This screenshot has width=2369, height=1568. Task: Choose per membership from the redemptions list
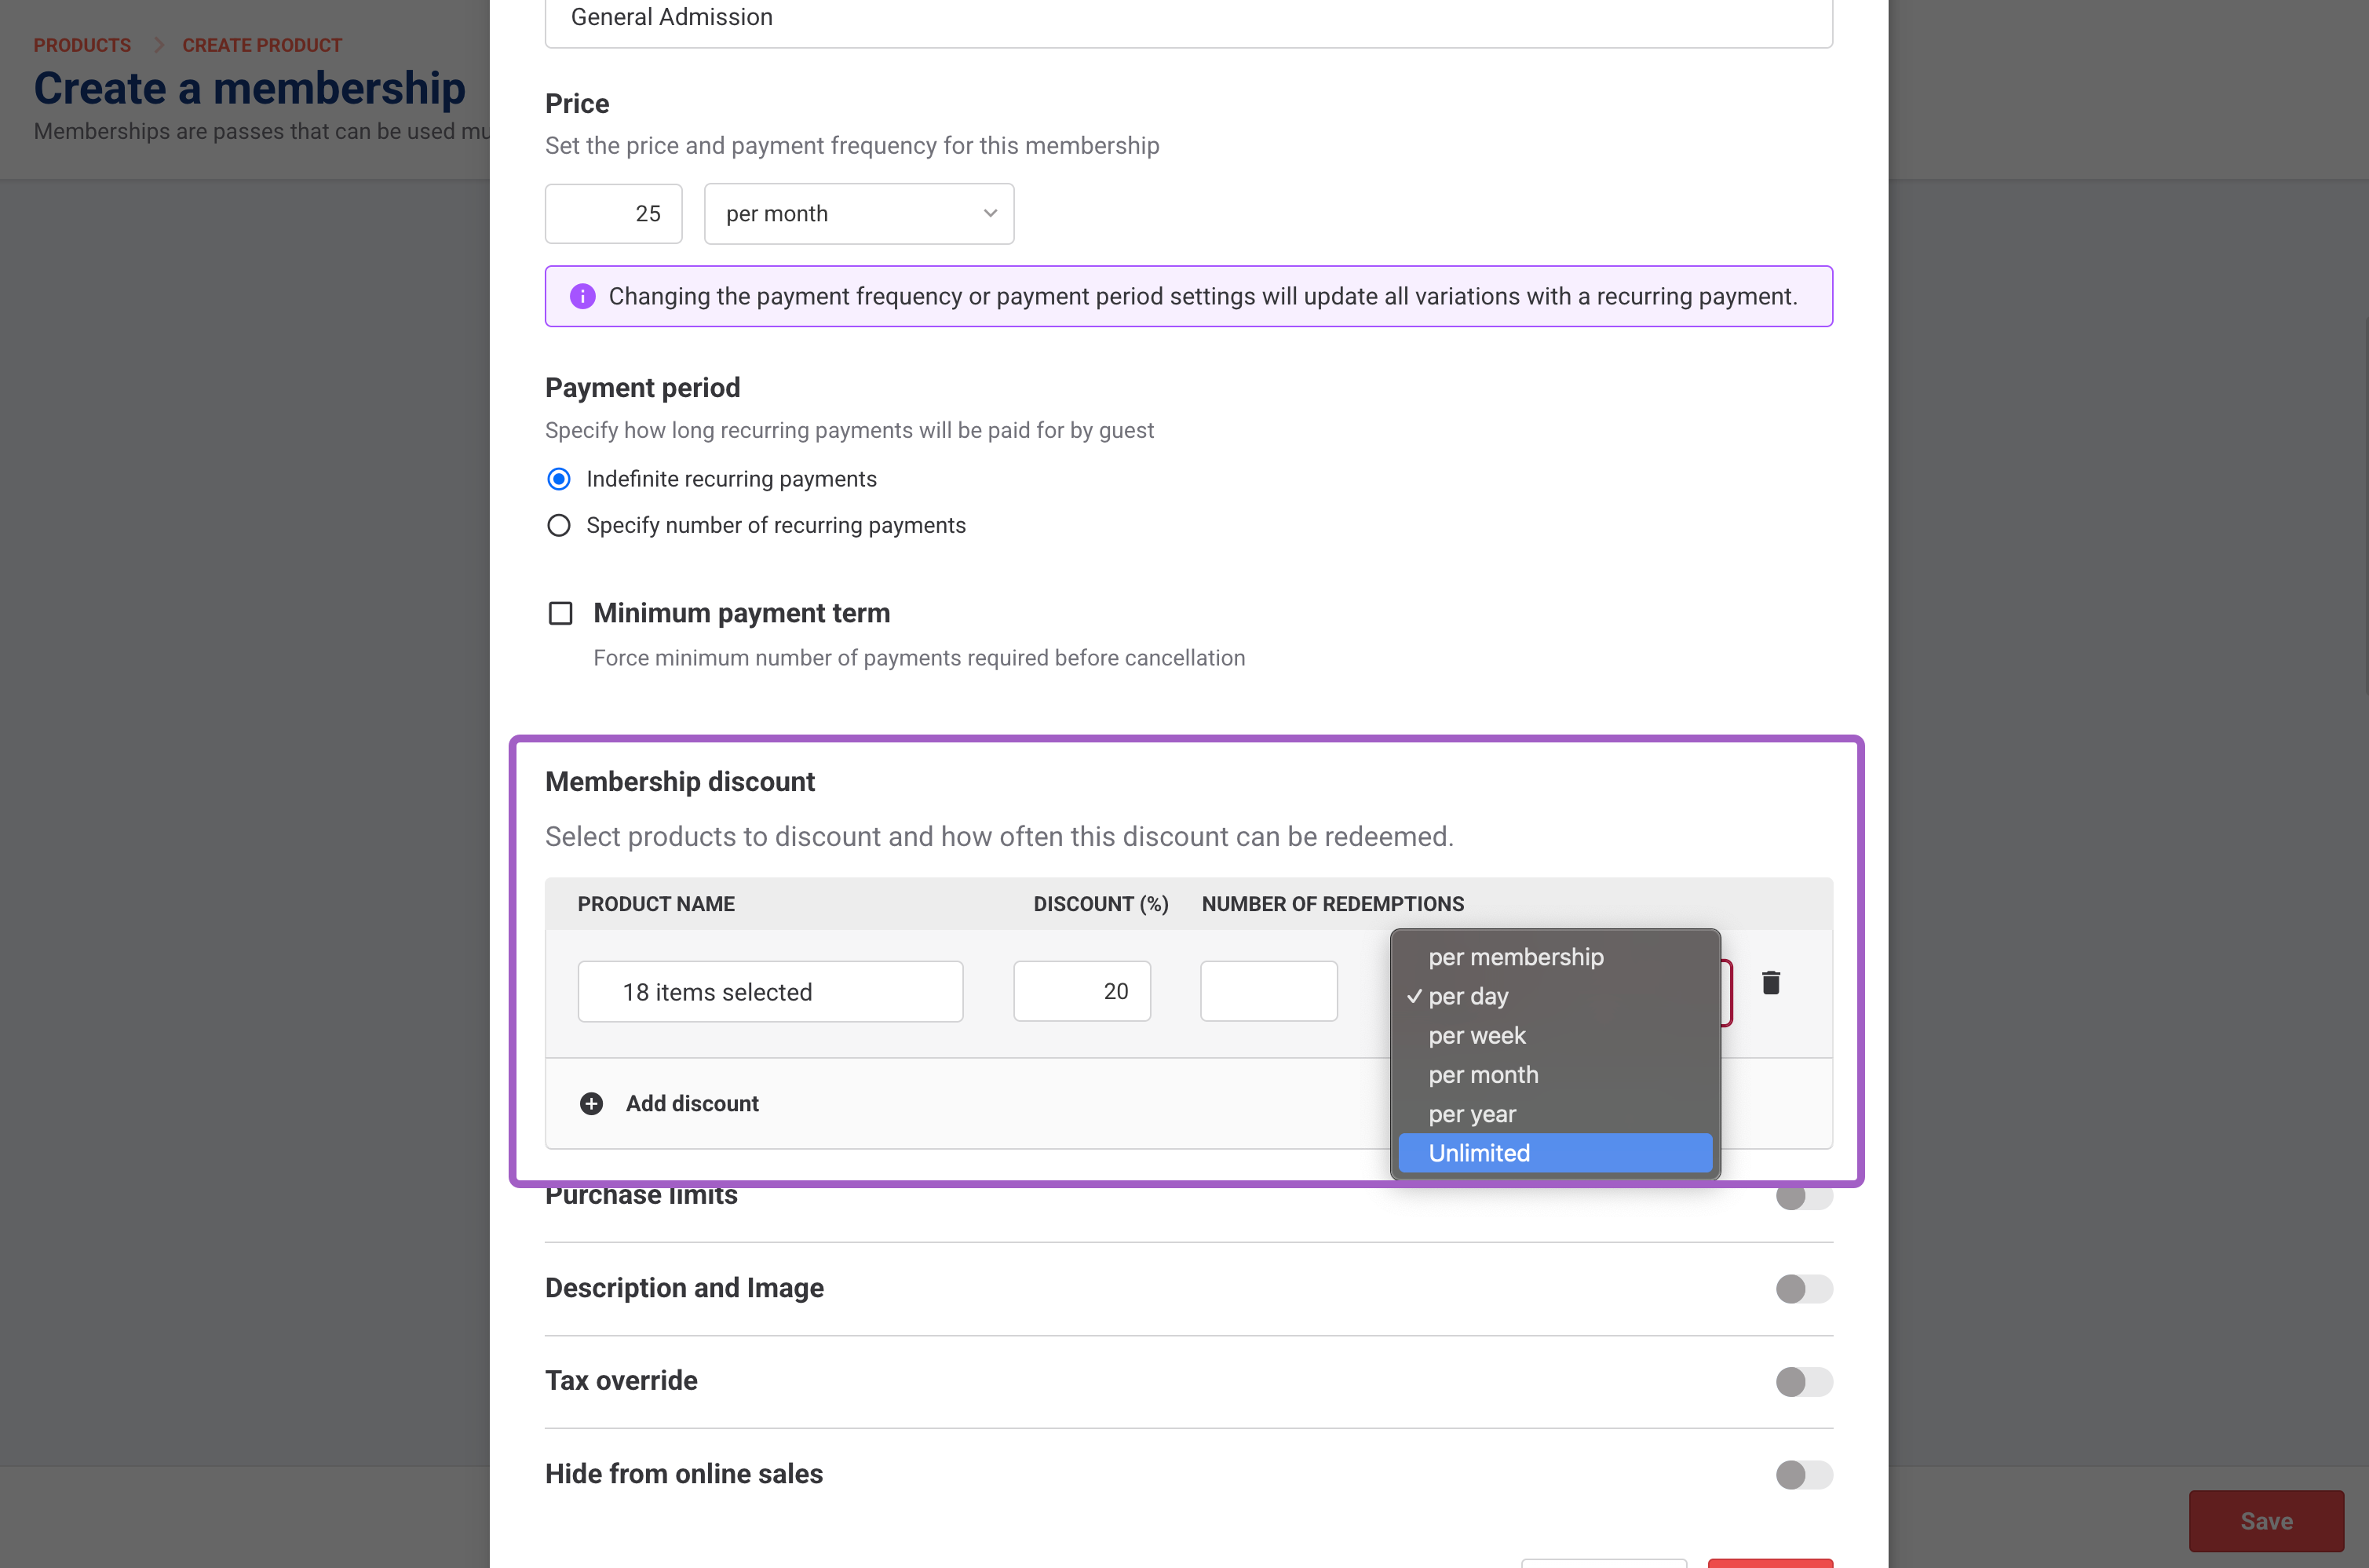coord(1555,957)
